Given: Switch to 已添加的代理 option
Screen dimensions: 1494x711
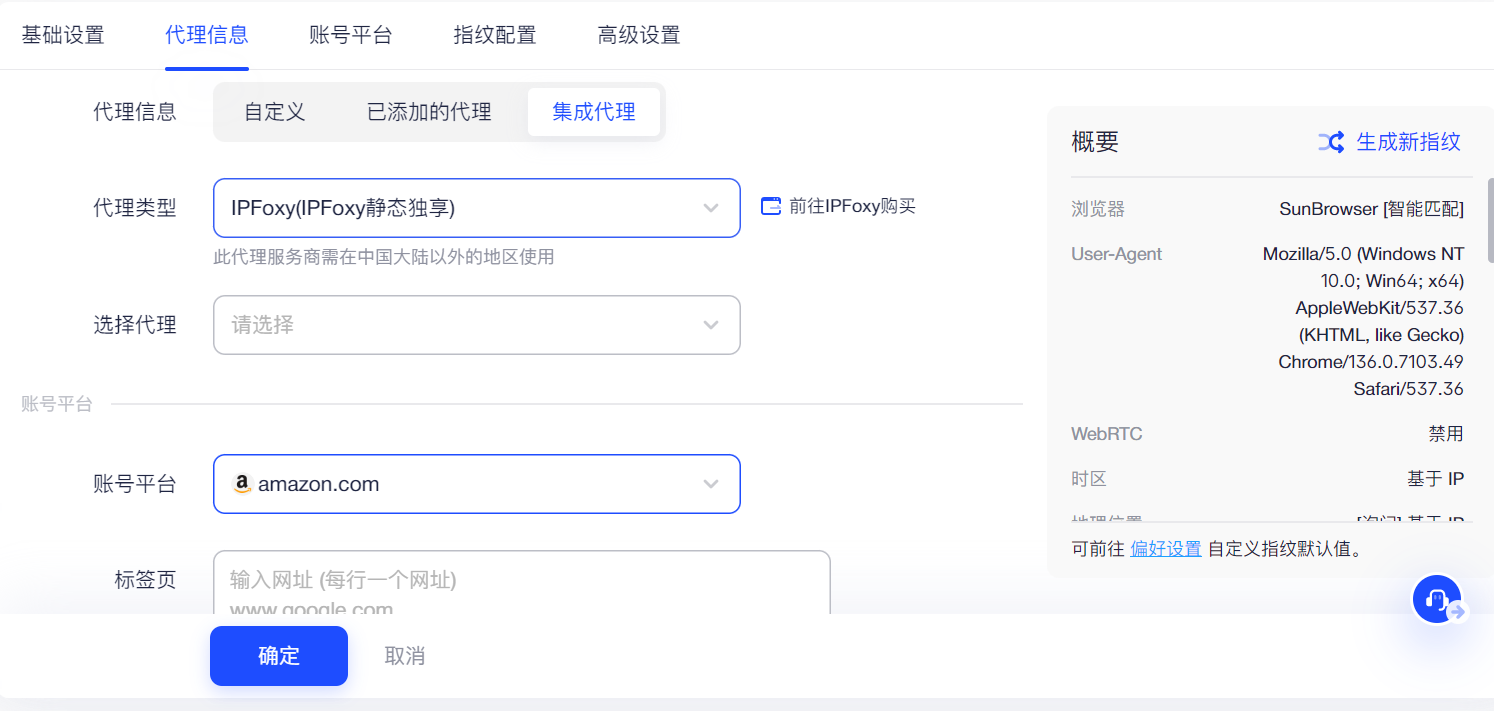Looking at the screenshot, I should (x=428, y=111).
